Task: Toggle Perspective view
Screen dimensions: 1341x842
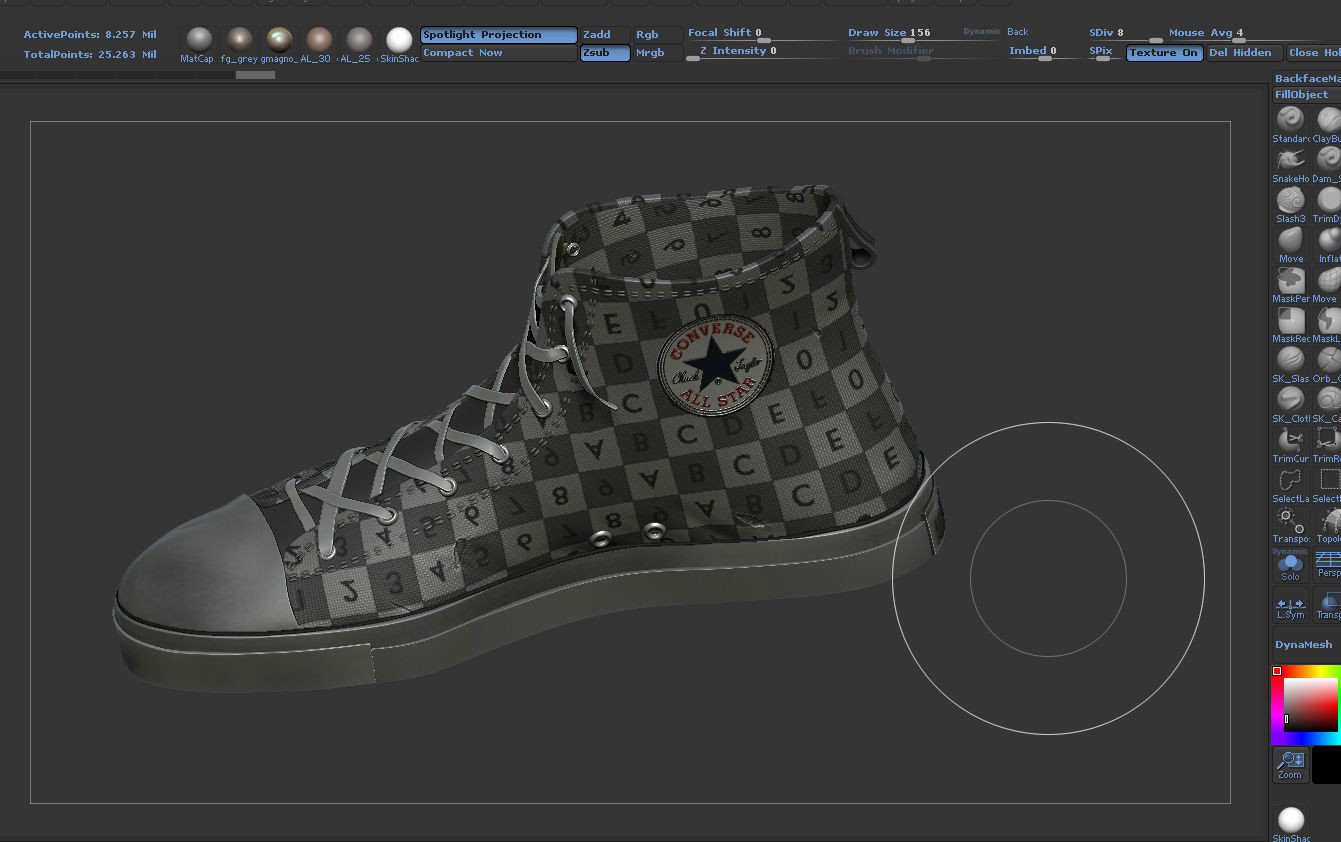Action: [1328, 566]
